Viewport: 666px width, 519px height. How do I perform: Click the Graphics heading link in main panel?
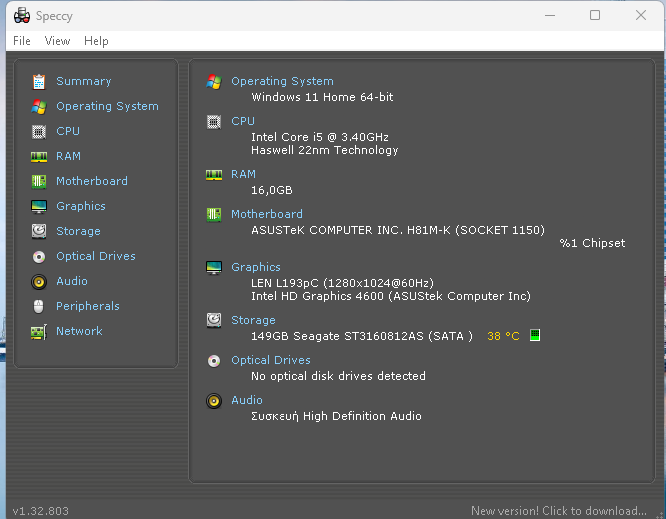tap(256, 267)
